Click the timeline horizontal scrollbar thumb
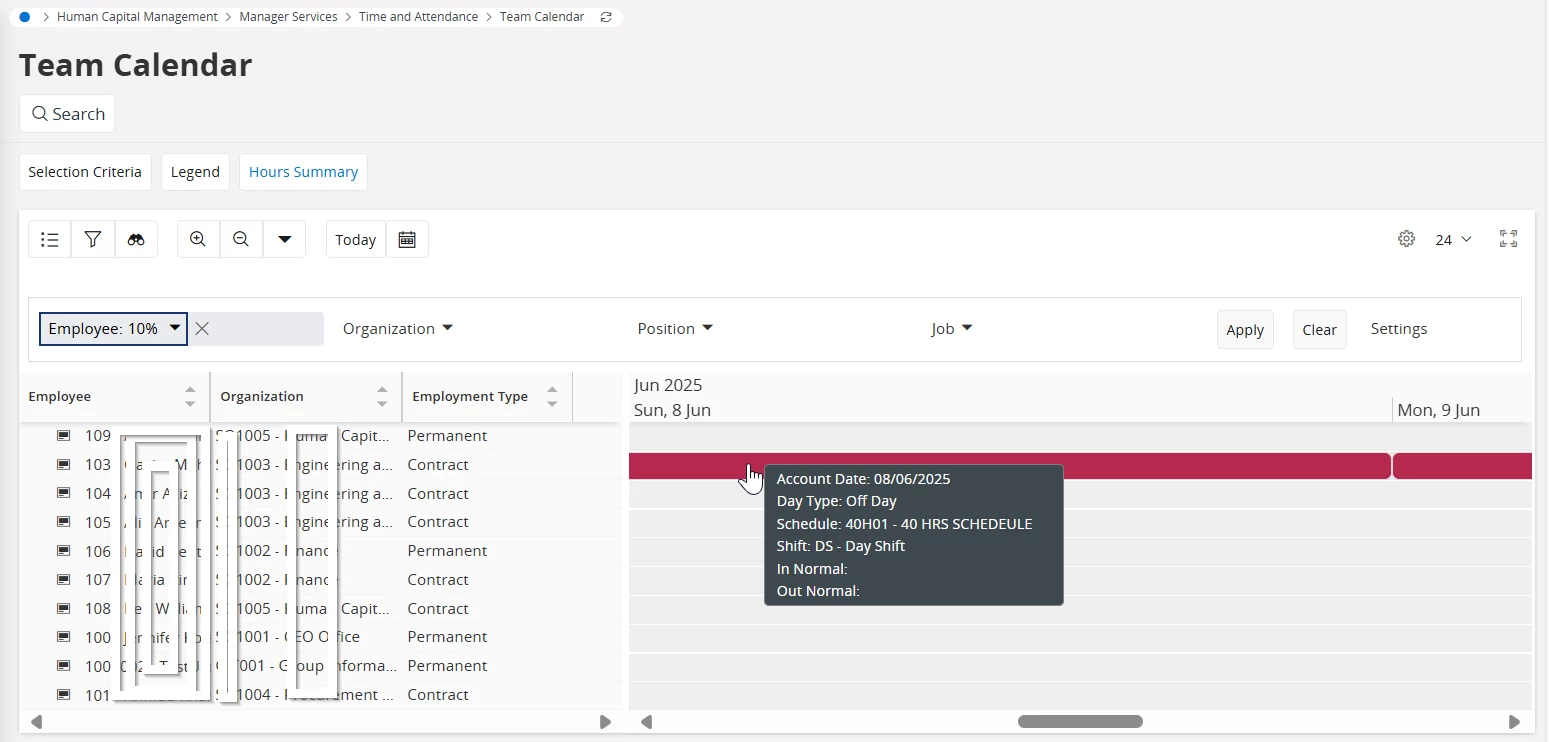 pyautogui.click(x=1080, y=722)
